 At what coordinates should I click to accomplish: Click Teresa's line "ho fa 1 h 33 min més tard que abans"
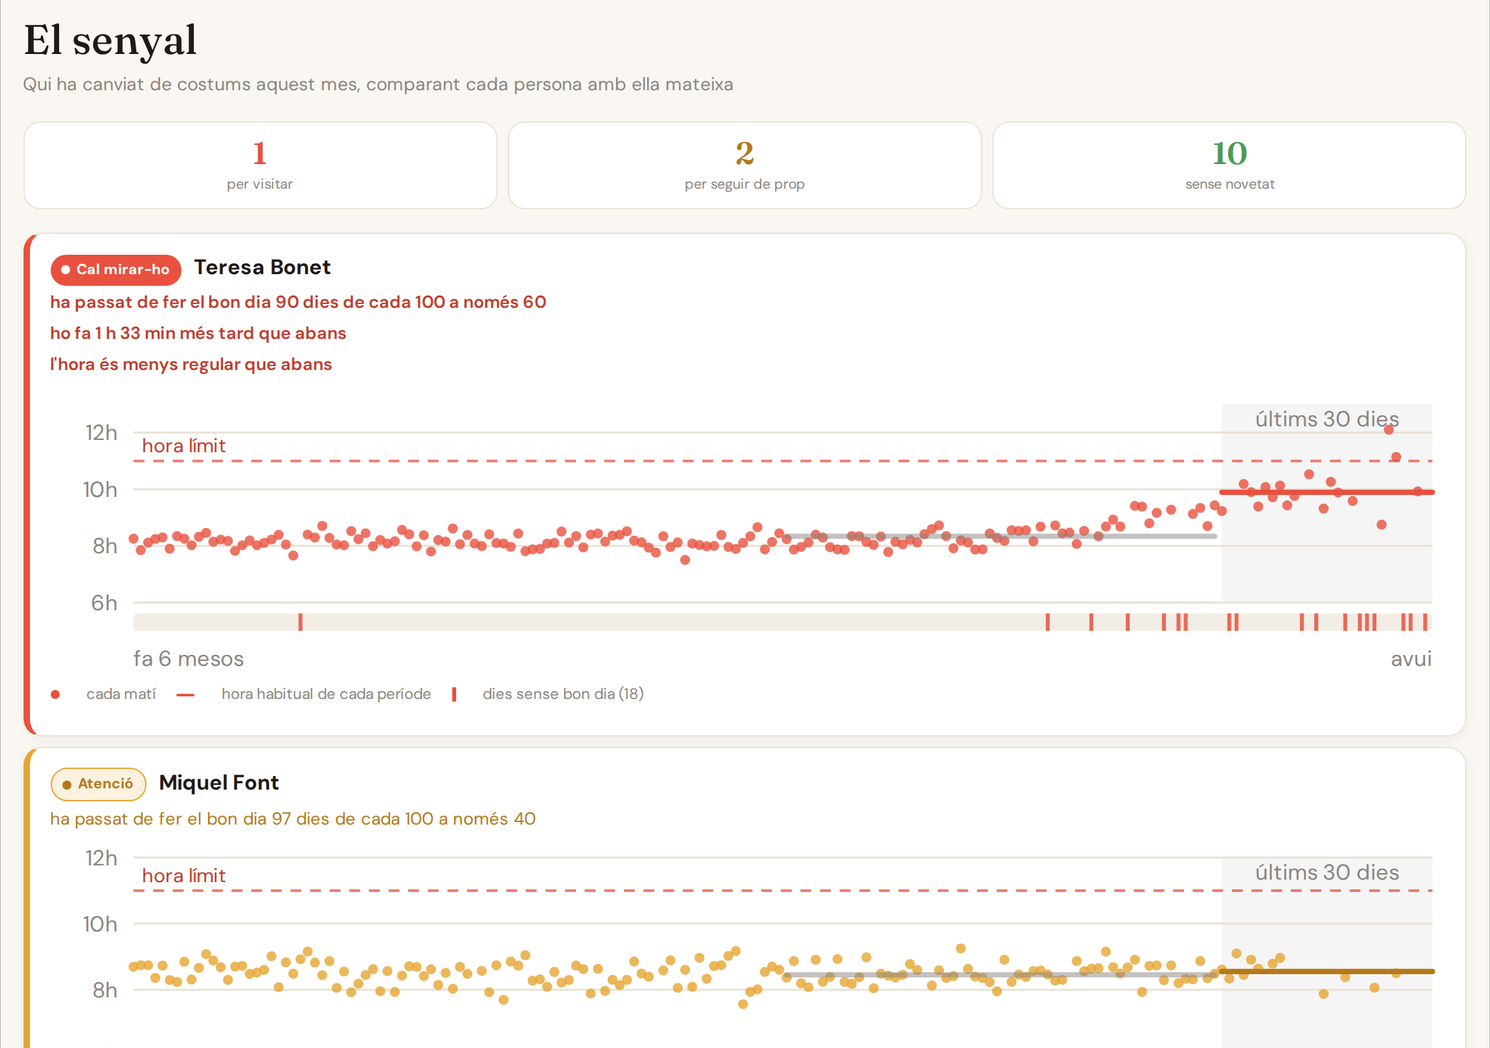198,333
